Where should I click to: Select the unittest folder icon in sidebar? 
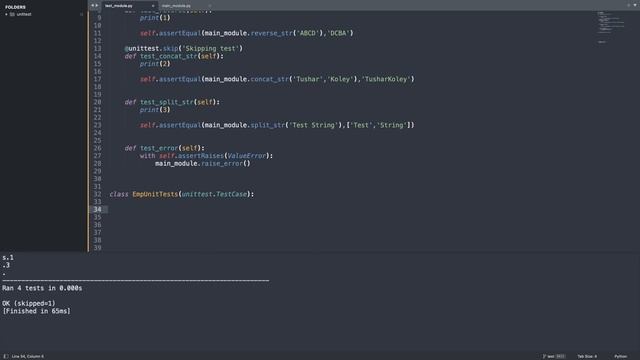[12, 14]
